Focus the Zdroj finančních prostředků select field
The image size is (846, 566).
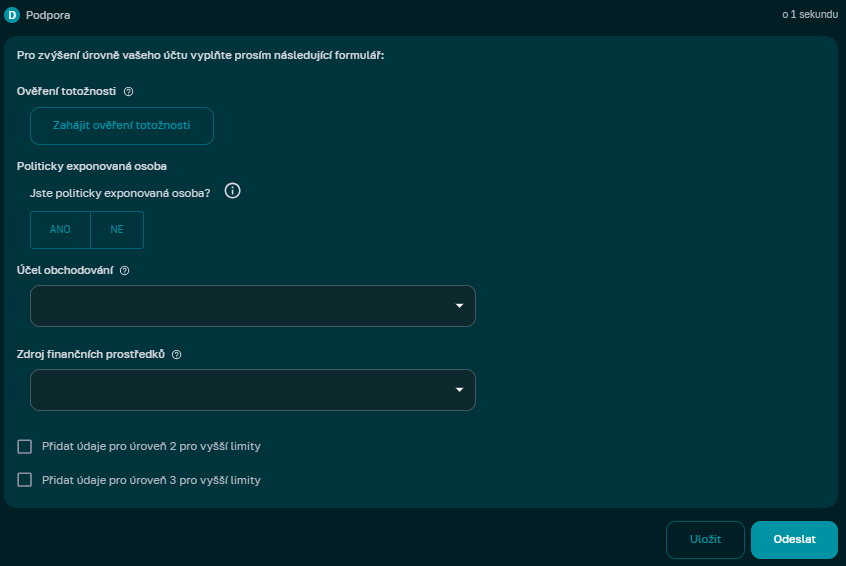click(240, 390)
